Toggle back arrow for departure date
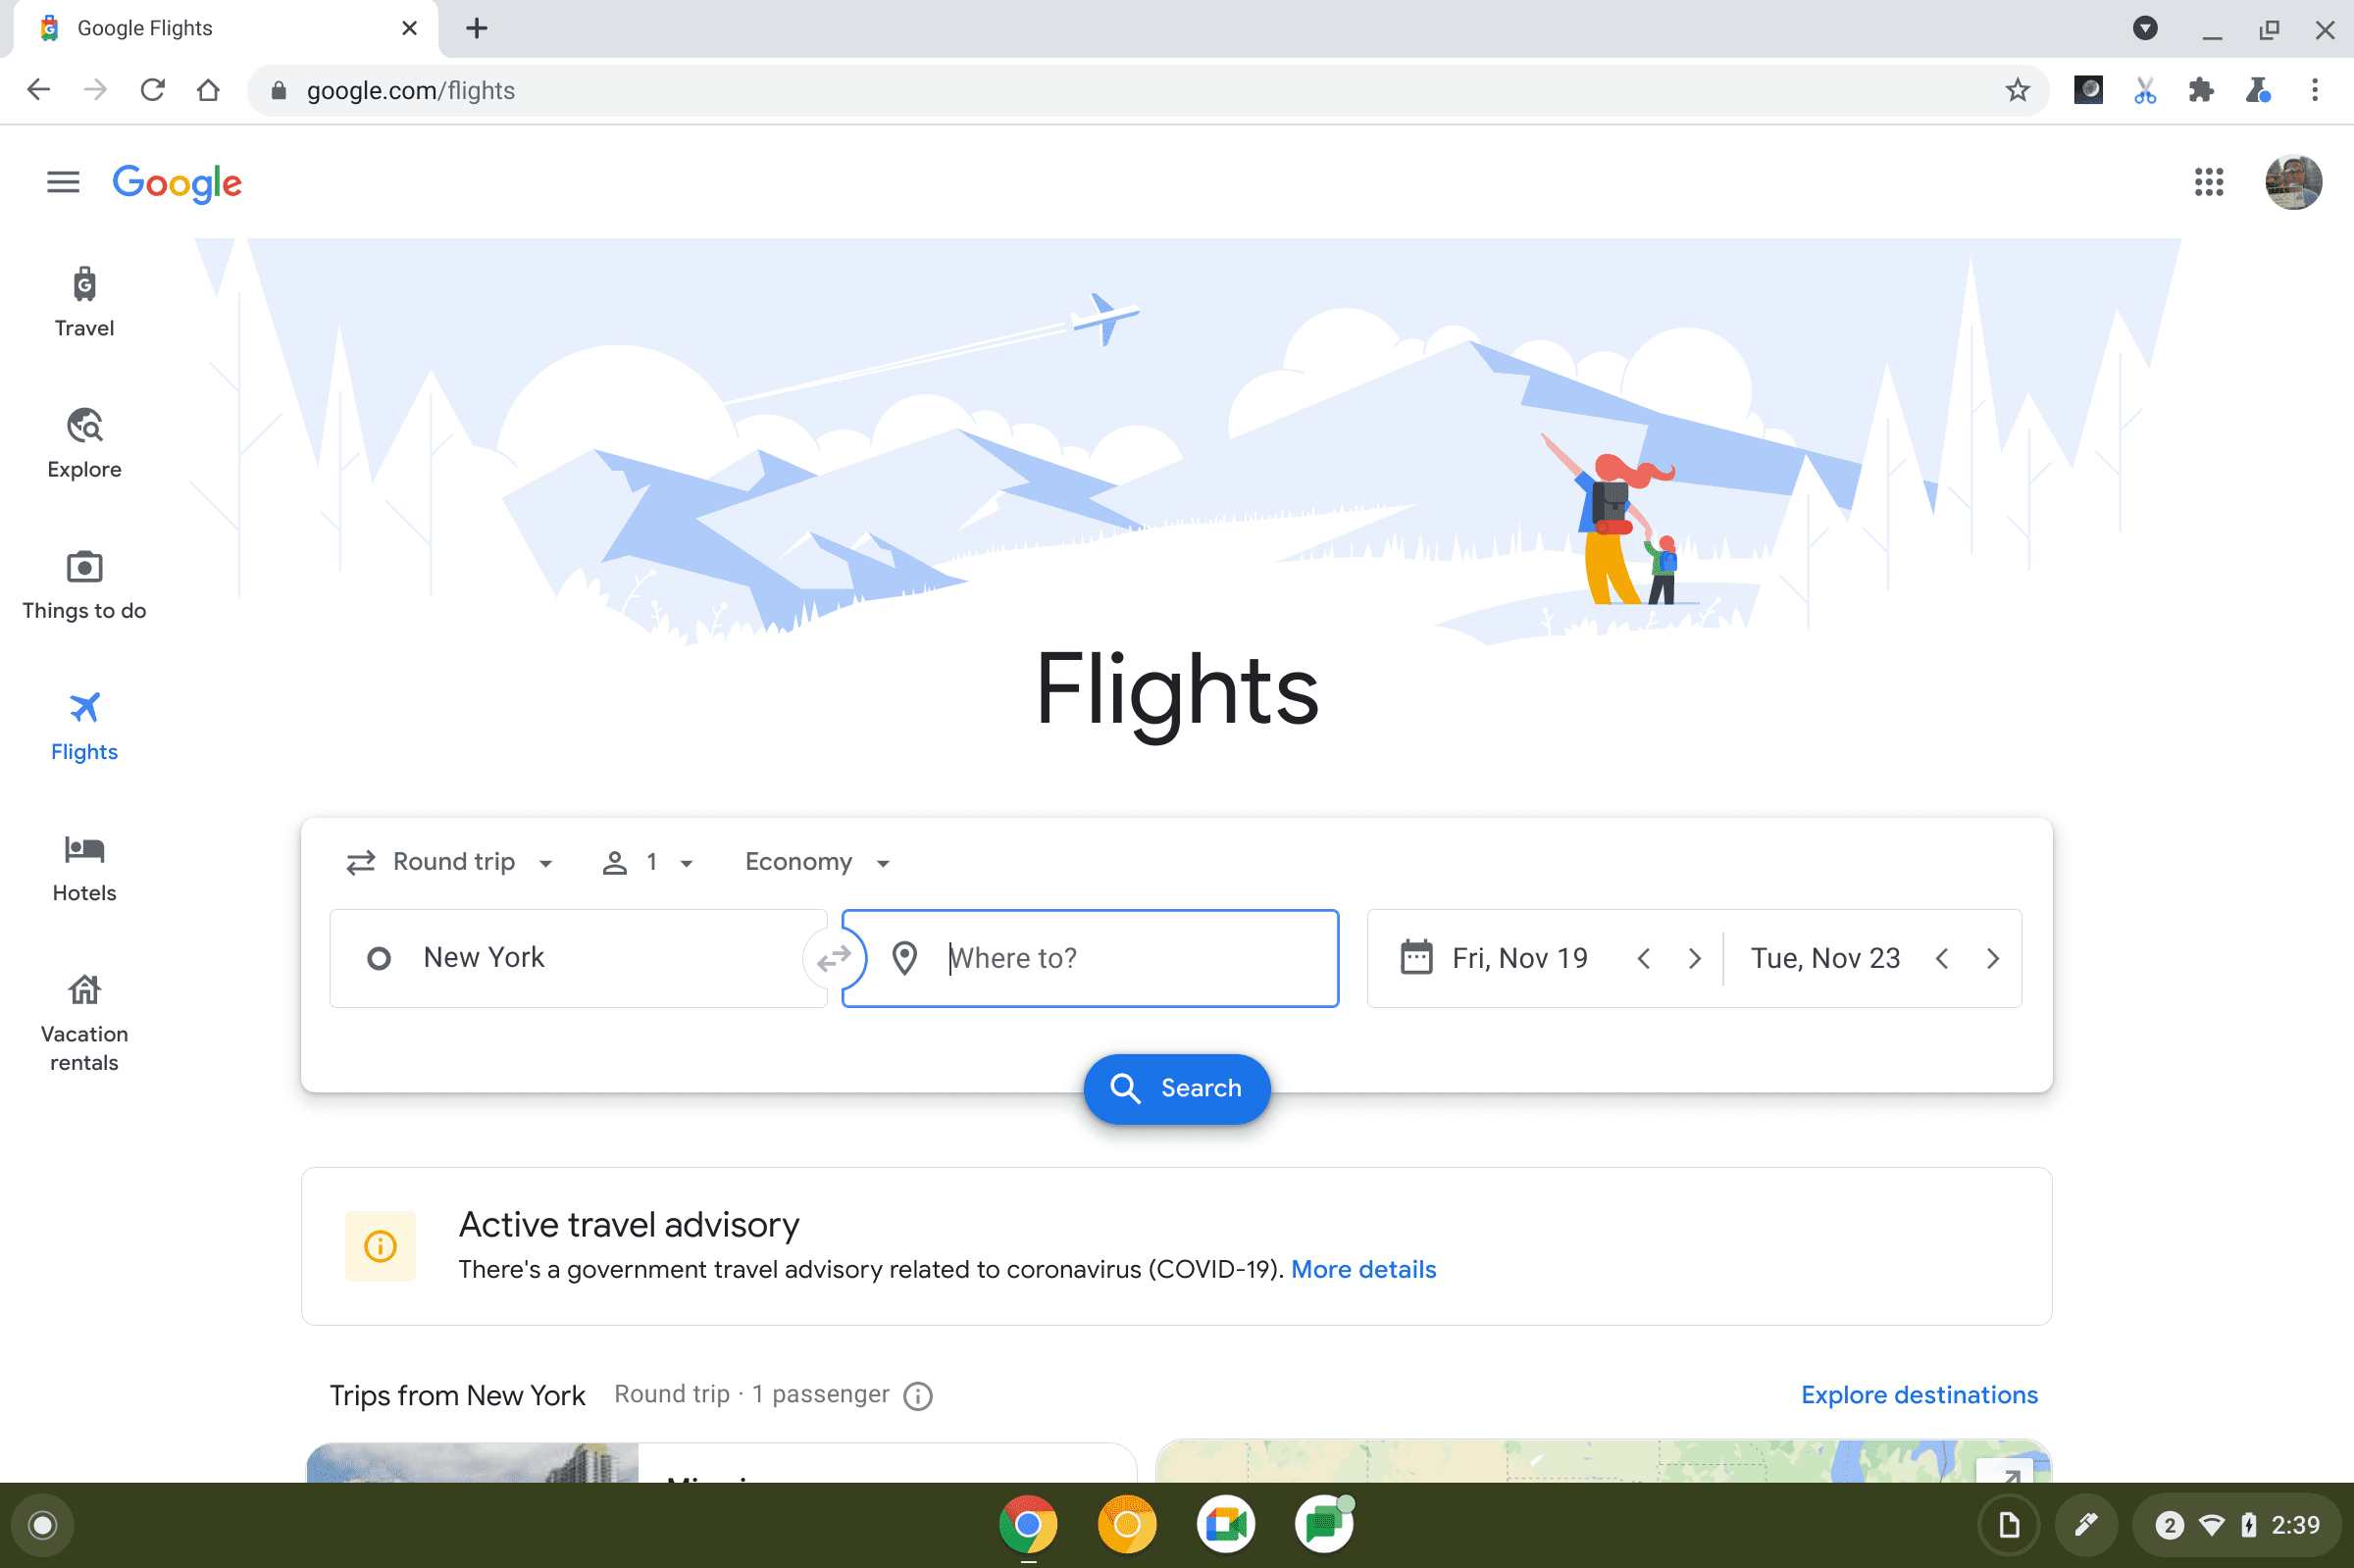The image size is (2354, 1568). tap(1640, 957)
